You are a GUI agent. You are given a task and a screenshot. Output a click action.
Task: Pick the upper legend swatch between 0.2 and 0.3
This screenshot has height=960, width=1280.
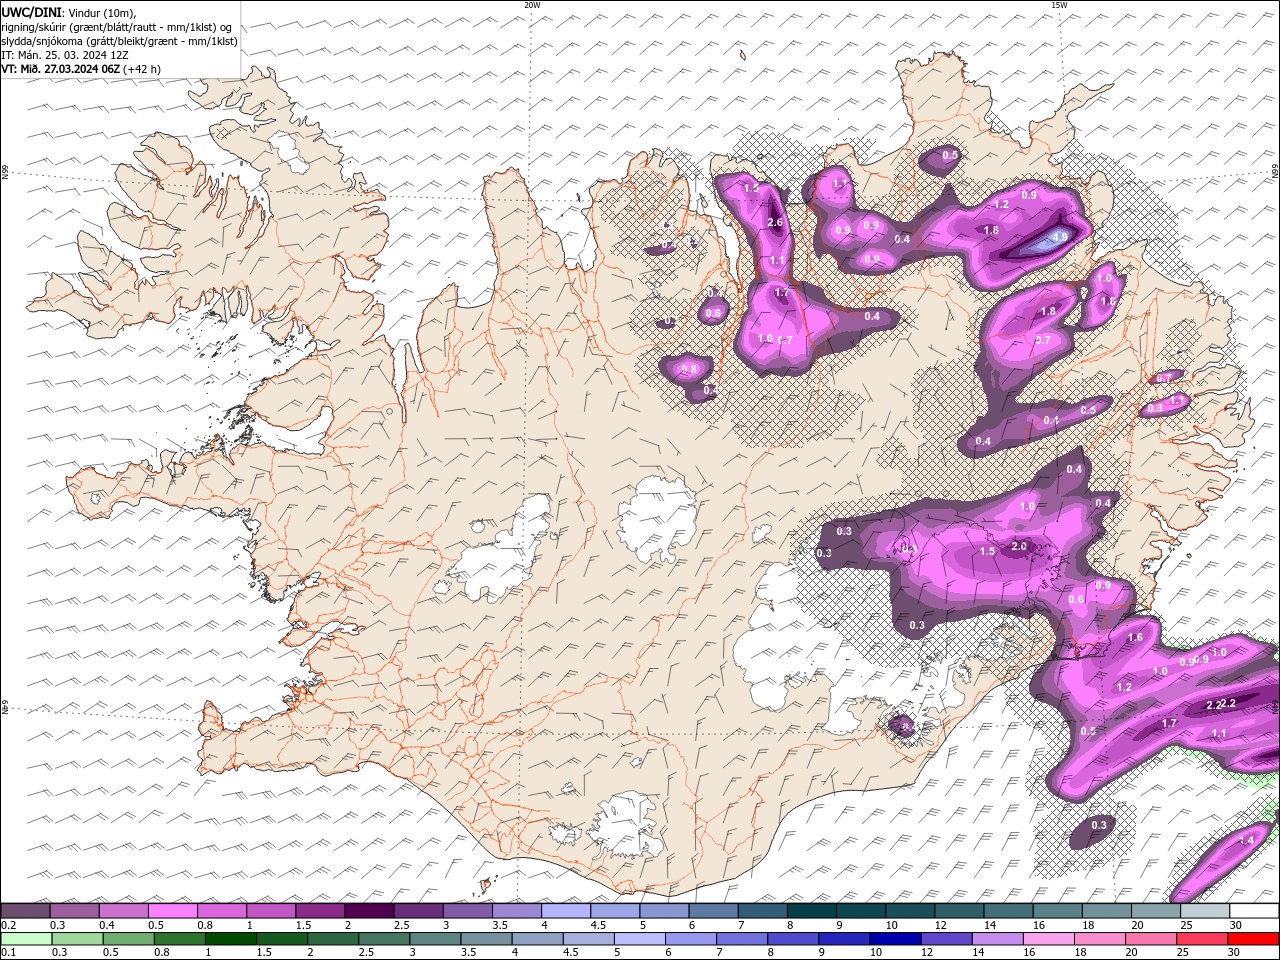pos(25,911)
